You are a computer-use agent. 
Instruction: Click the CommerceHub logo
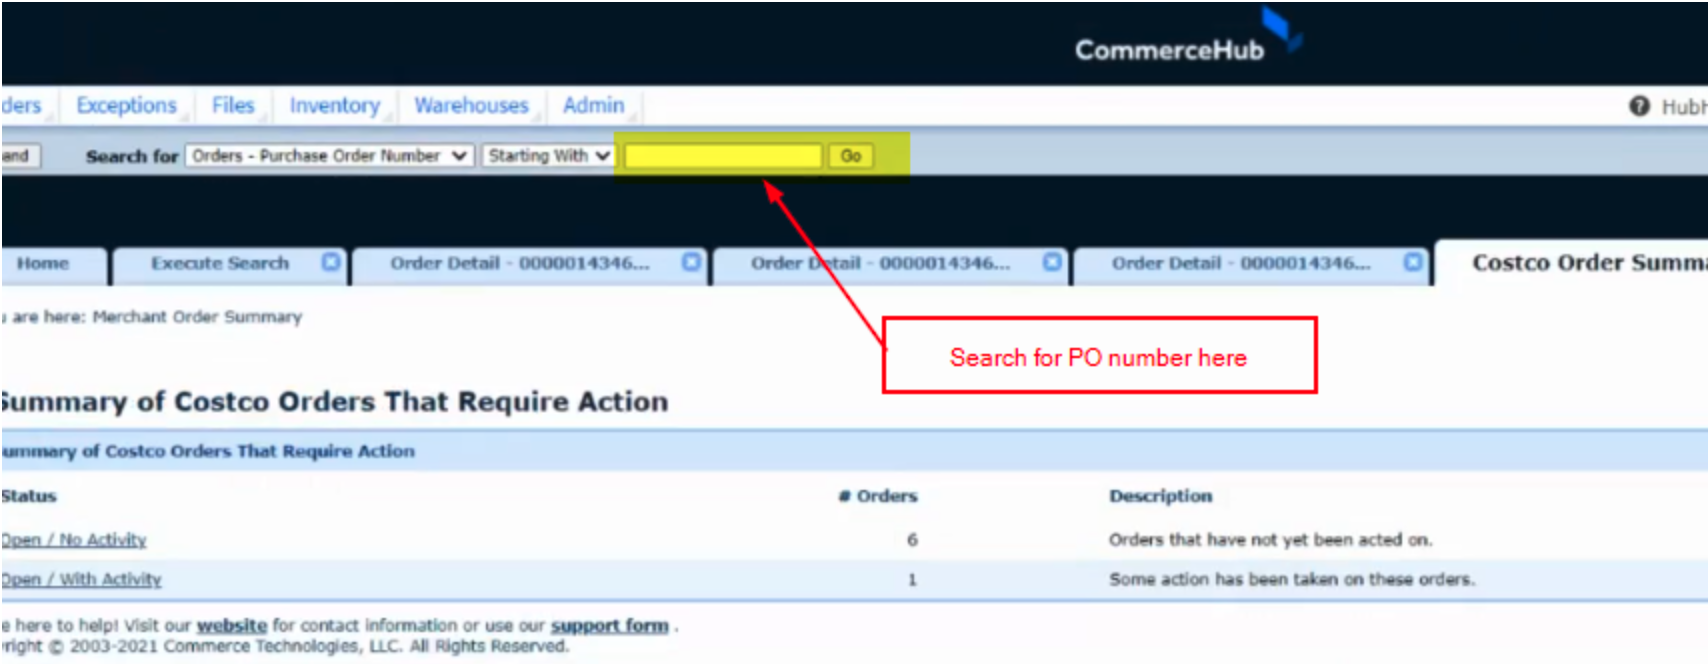click(x=1188, y=38)
